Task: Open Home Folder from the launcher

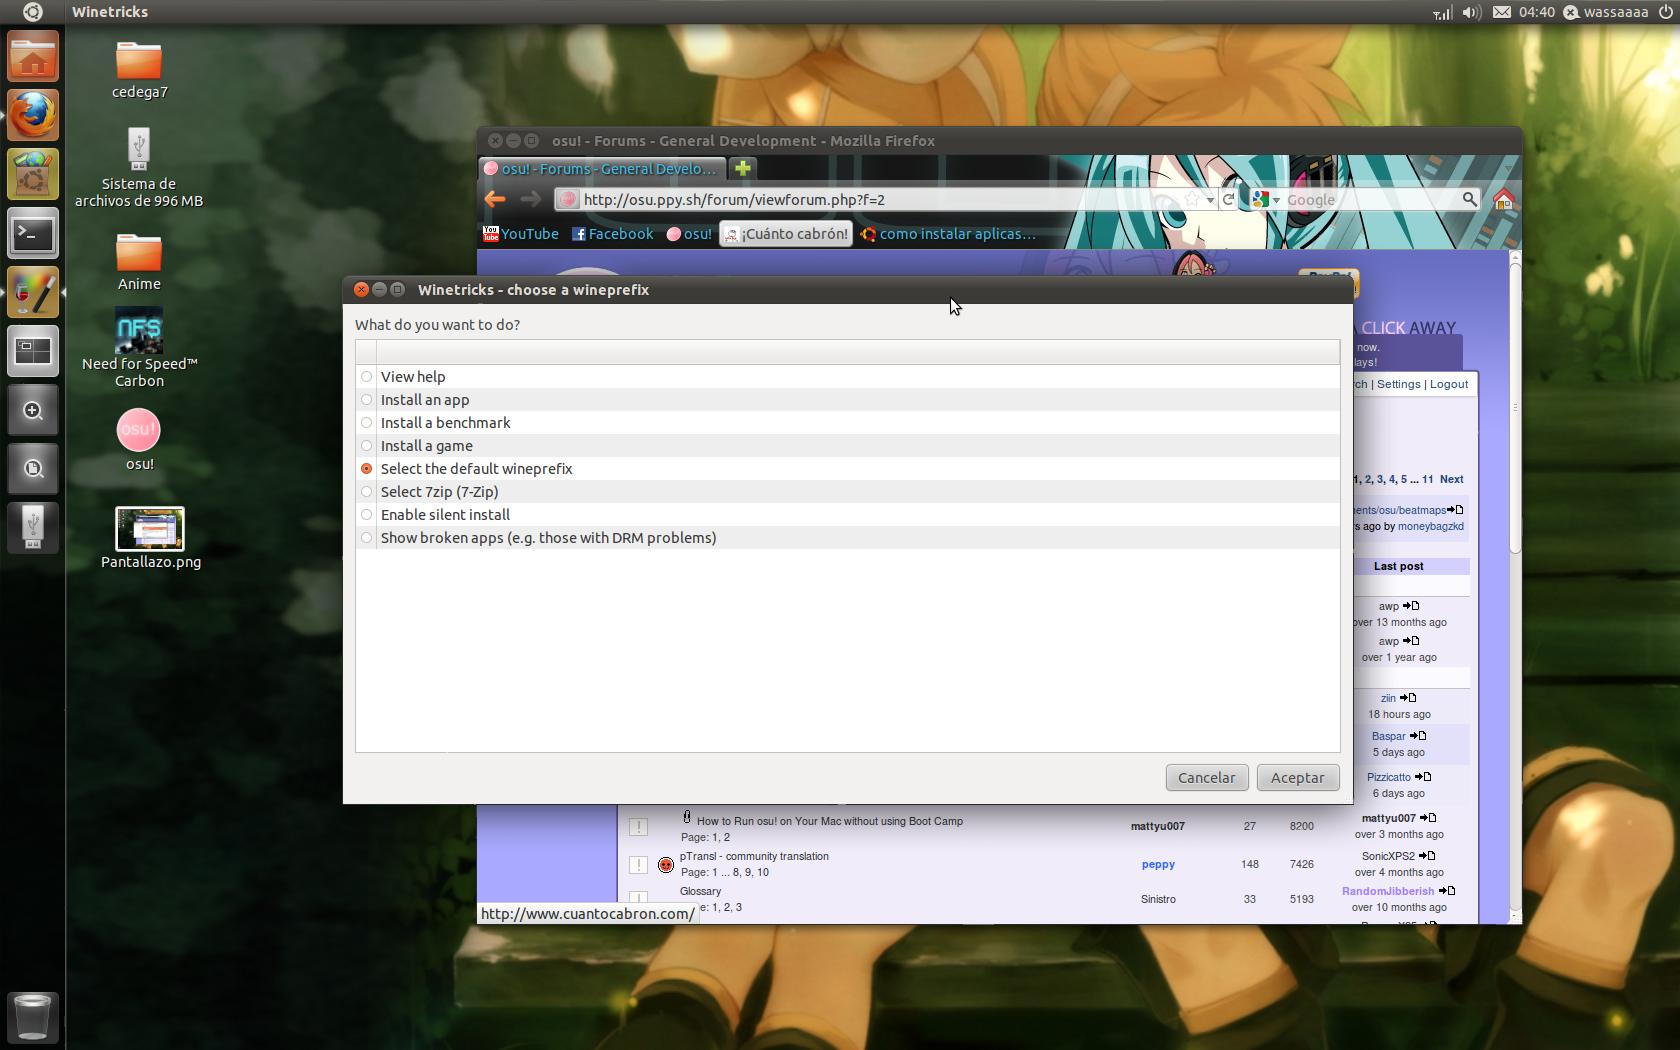Action: [33, 56]
